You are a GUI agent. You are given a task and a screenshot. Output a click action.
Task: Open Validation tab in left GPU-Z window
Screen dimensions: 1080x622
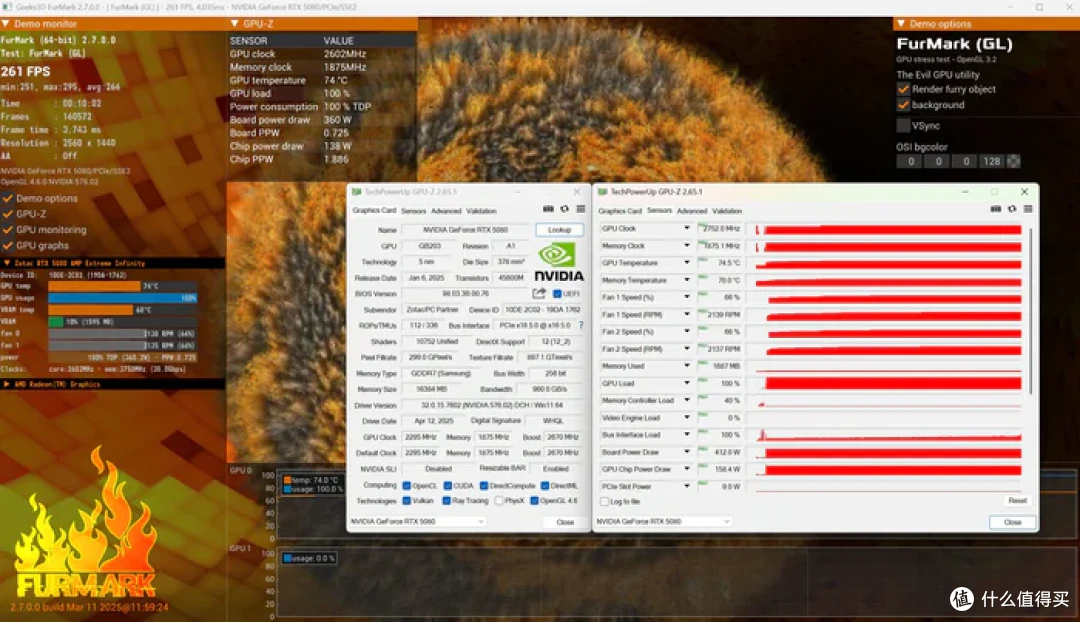point(481,211)
